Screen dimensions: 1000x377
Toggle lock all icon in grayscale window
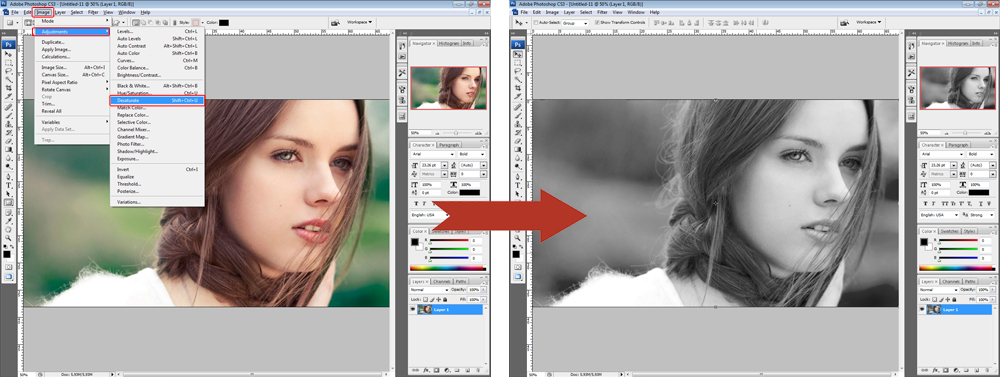click(x=954, y=300)
